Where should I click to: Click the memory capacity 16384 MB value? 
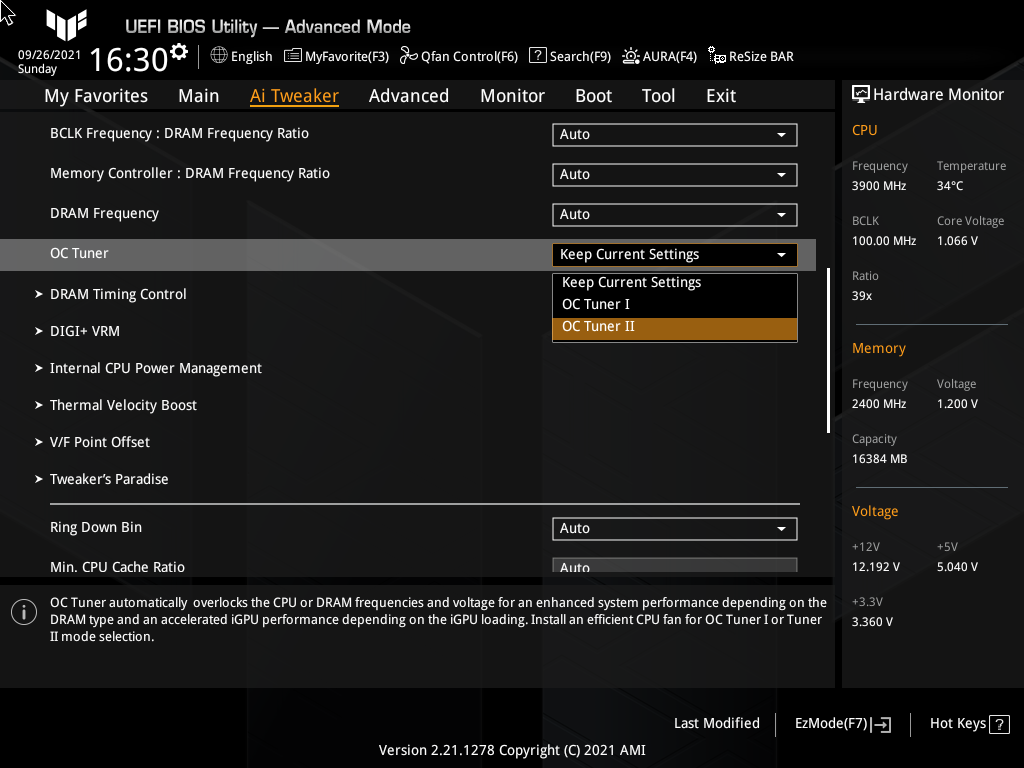pos(879,459)
